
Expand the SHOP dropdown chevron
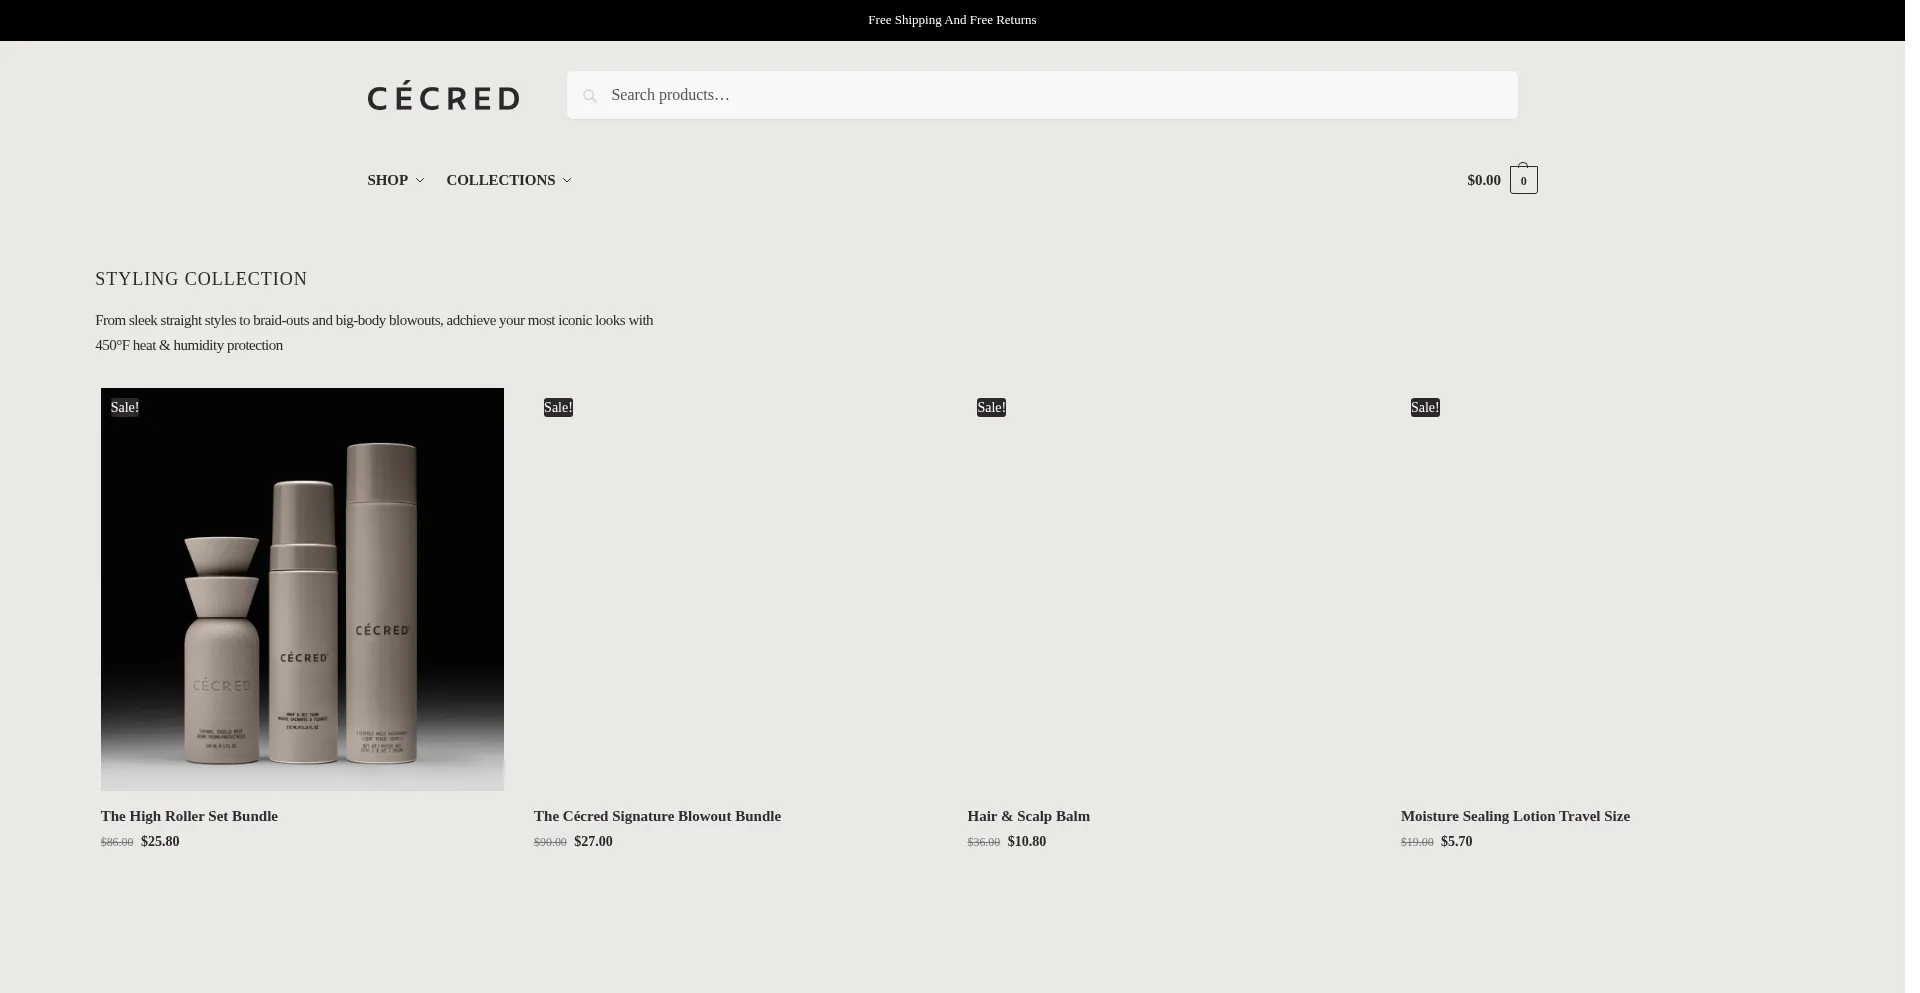(x=420, y=181)
